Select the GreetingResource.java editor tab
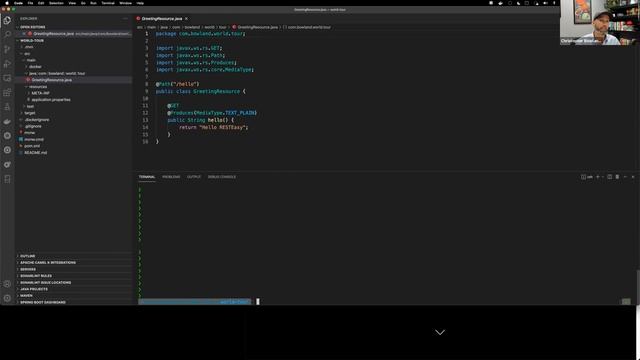Screen dimensions: 640x360 click(162, 19)
